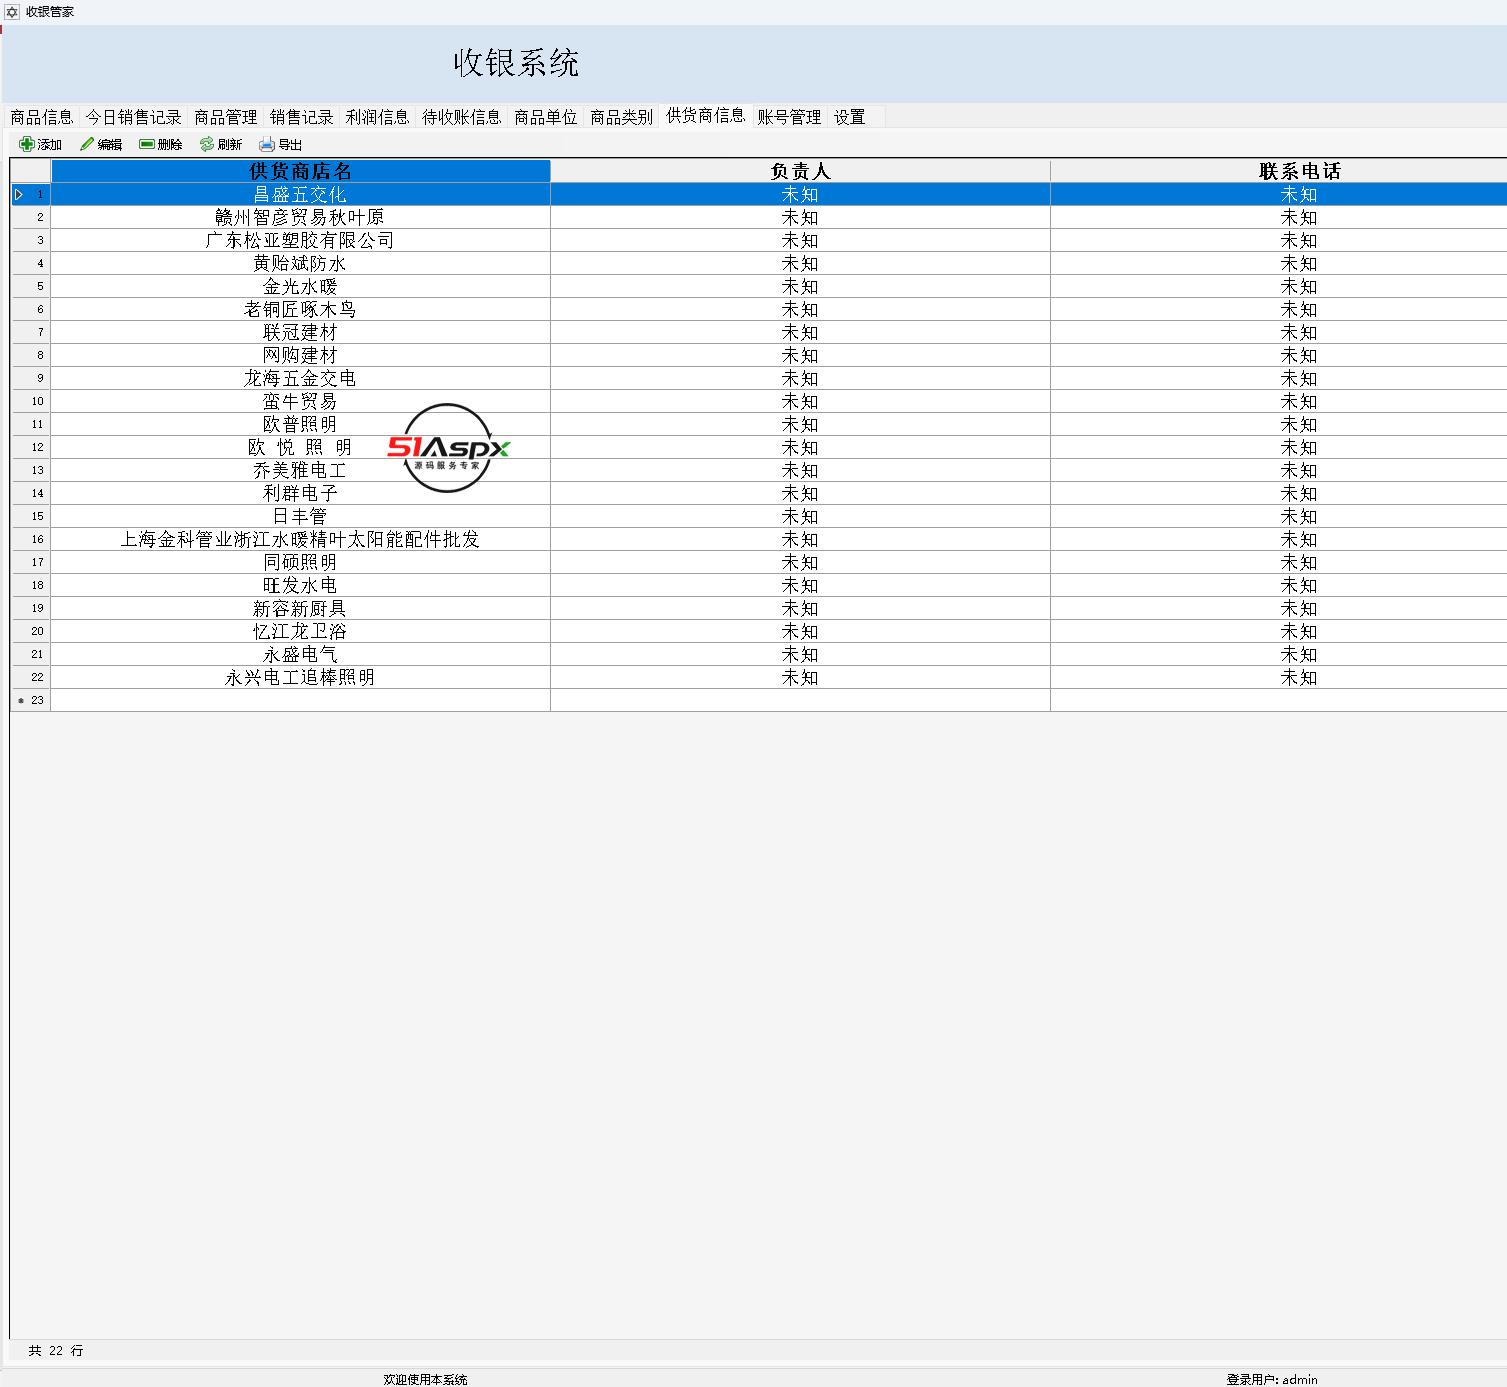Sort by 供货商店名 column header
This screenshot has height=1387, width=1507.
[300, 171]
